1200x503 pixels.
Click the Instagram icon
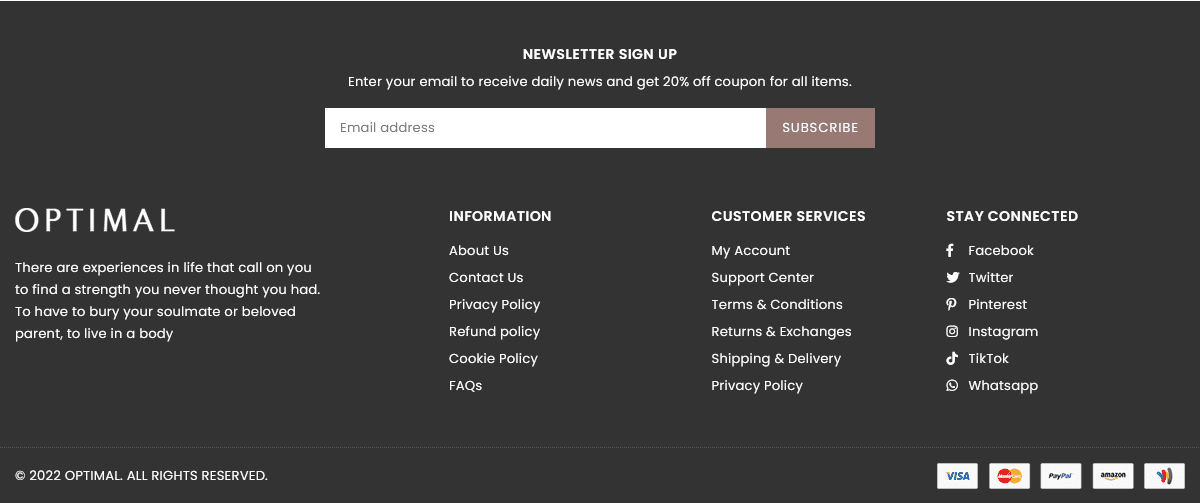pyautogui.click(x=952, y=332)
